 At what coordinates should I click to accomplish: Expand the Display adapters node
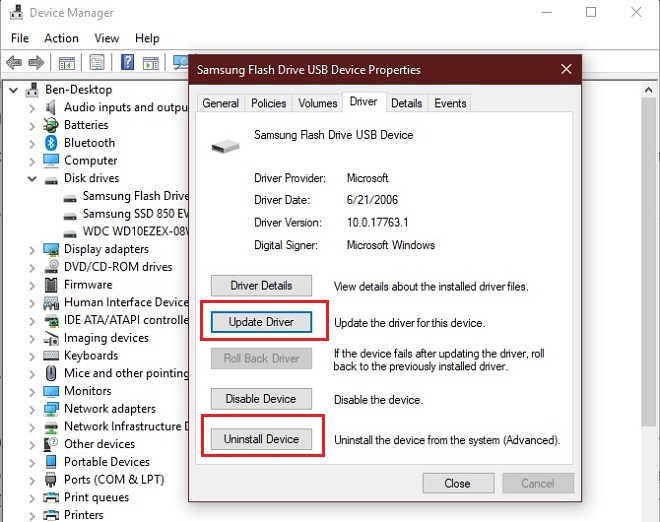click(32, 250)
